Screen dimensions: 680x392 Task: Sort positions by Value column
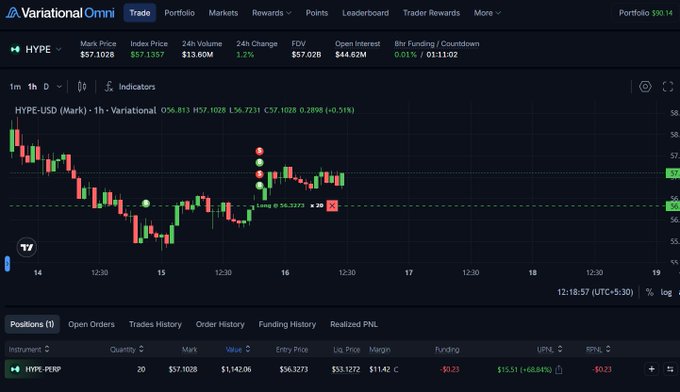[238, 349]
